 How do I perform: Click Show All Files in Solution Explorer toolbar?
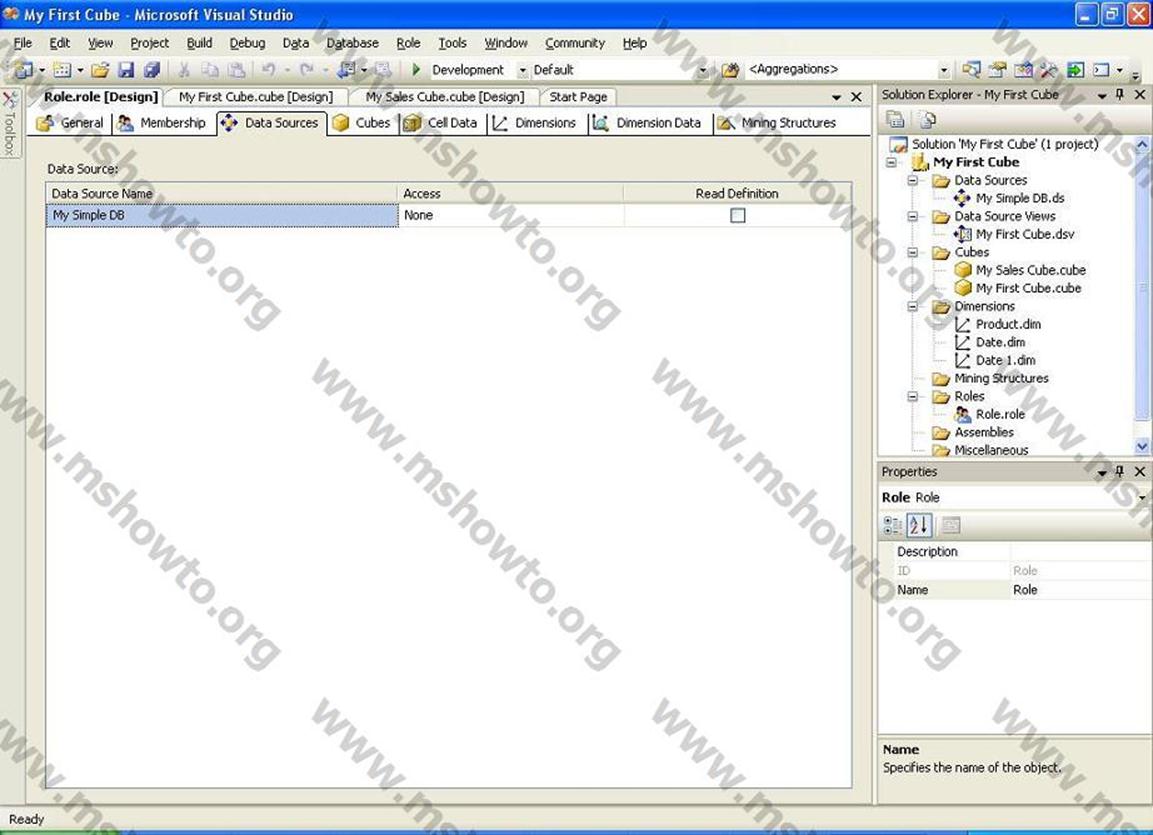pyautogui.click(x=927, y=119)
